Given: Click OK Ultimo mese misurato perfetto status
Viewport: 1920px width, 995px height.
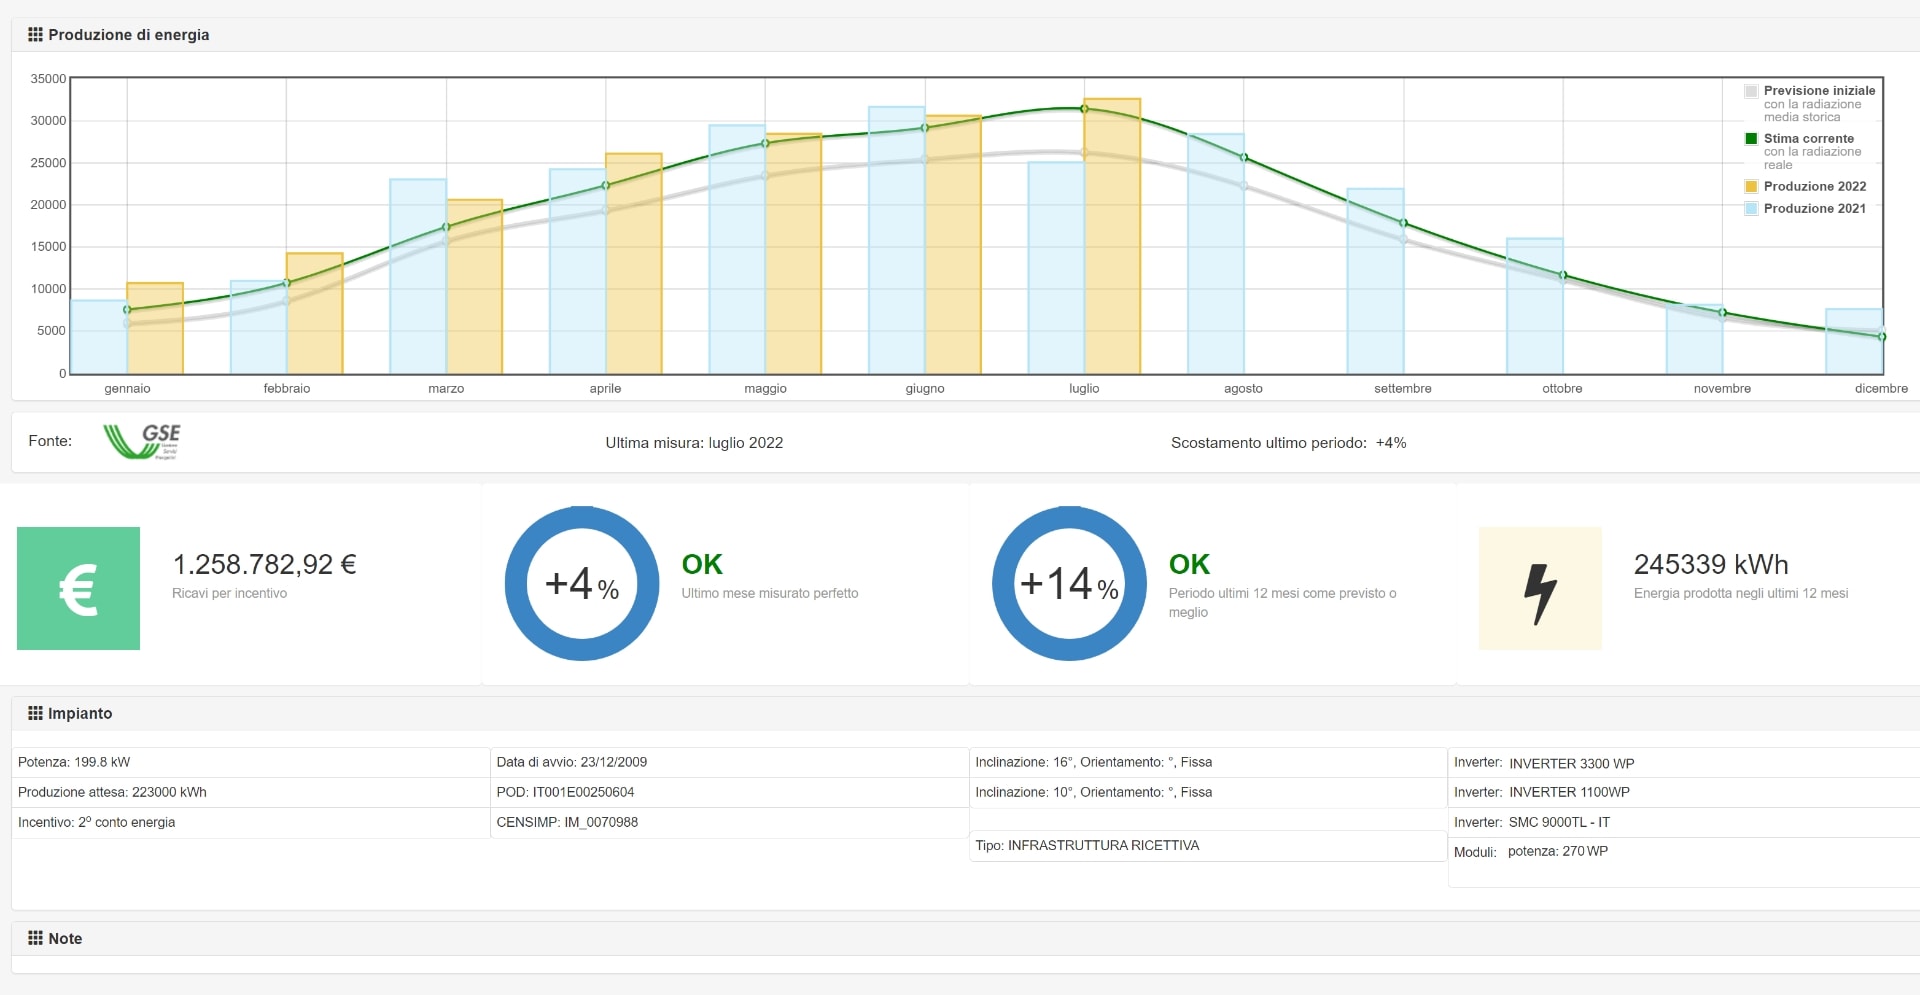Looking at the screenshot, I should tap(770, 577).
